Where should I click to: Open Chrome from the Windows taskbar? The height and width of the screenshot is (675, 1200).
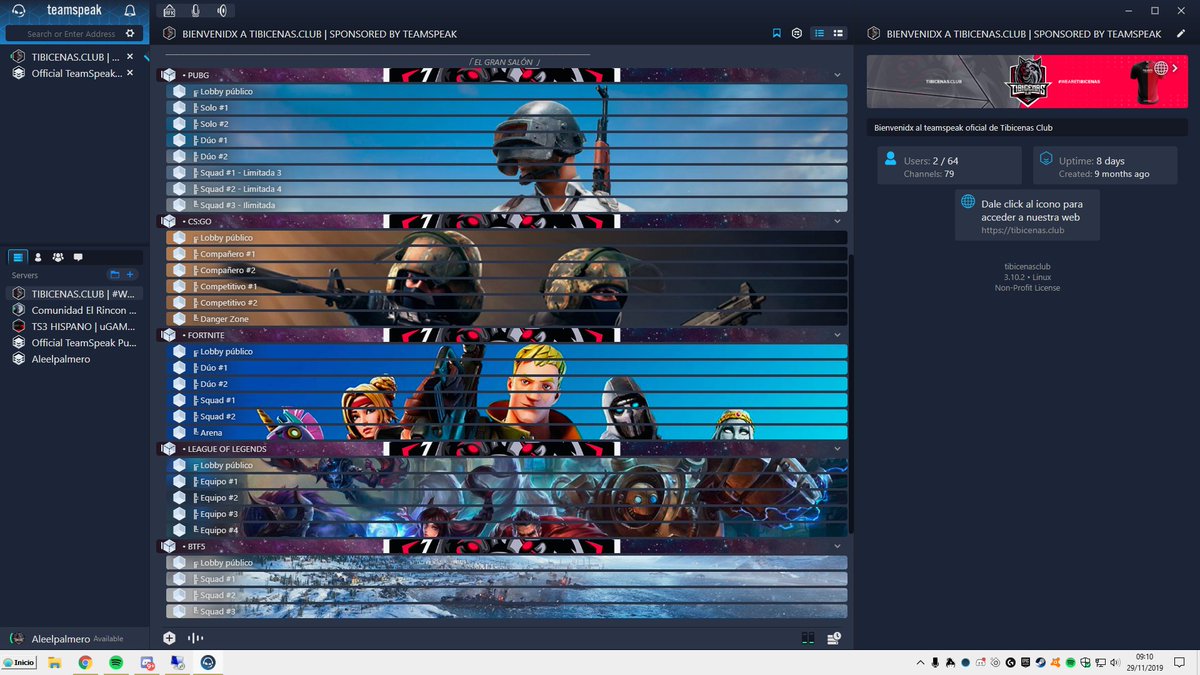[85, 662]
